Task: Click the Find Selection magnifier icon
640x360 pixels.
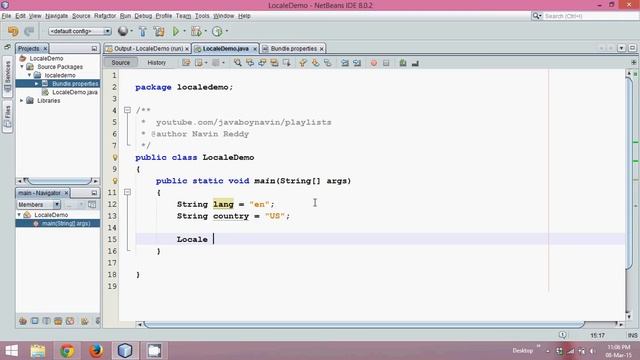Action: point(238,63)
